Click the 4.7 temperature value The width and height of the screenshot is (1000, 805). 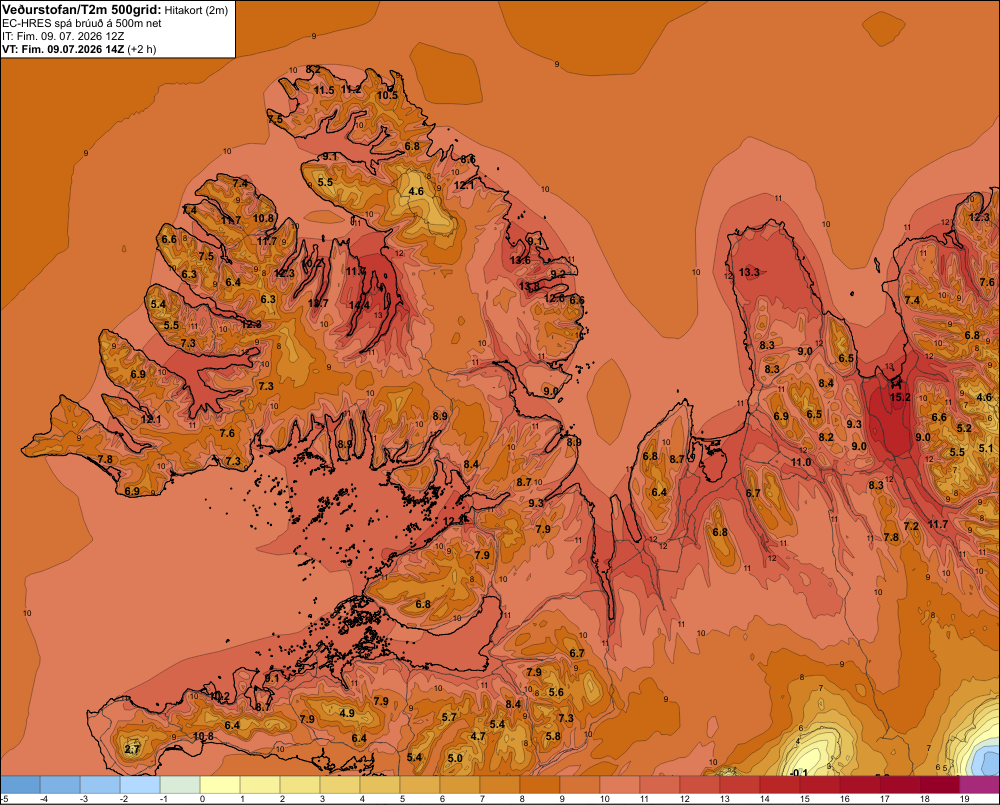pos(478,736)
